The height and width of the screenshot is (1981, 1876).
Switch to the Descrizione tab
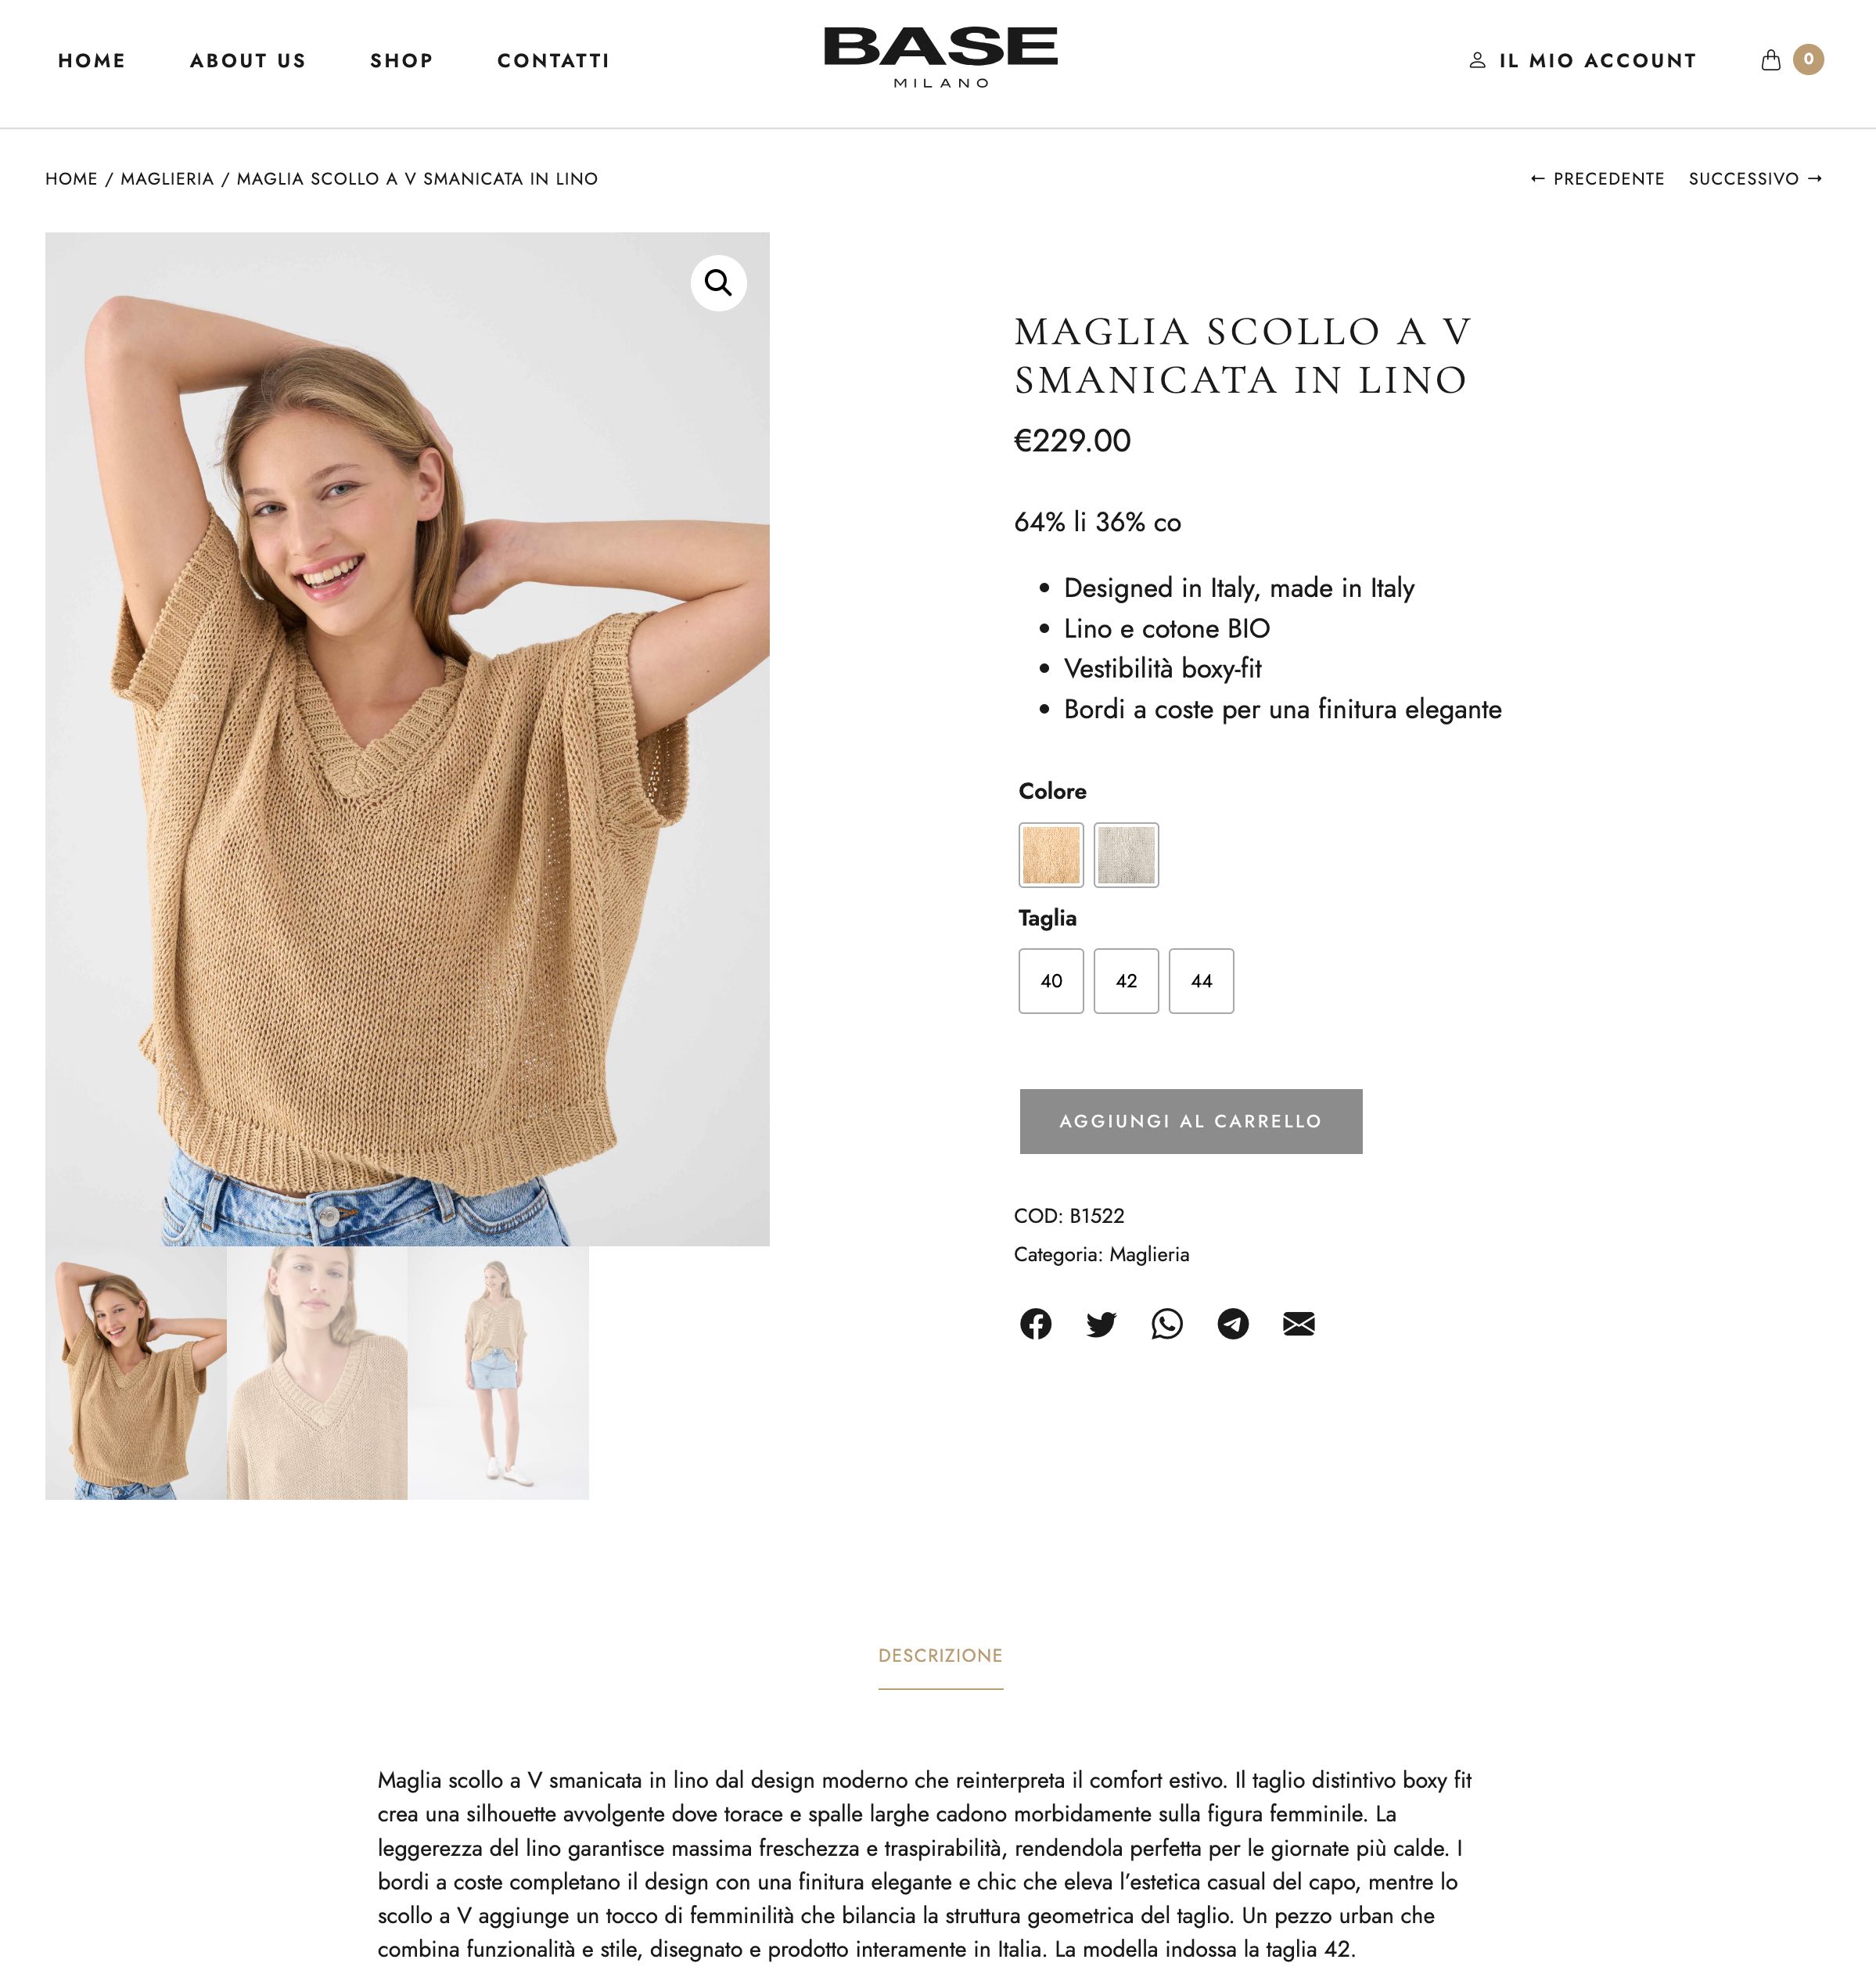tap(940, 1656)
